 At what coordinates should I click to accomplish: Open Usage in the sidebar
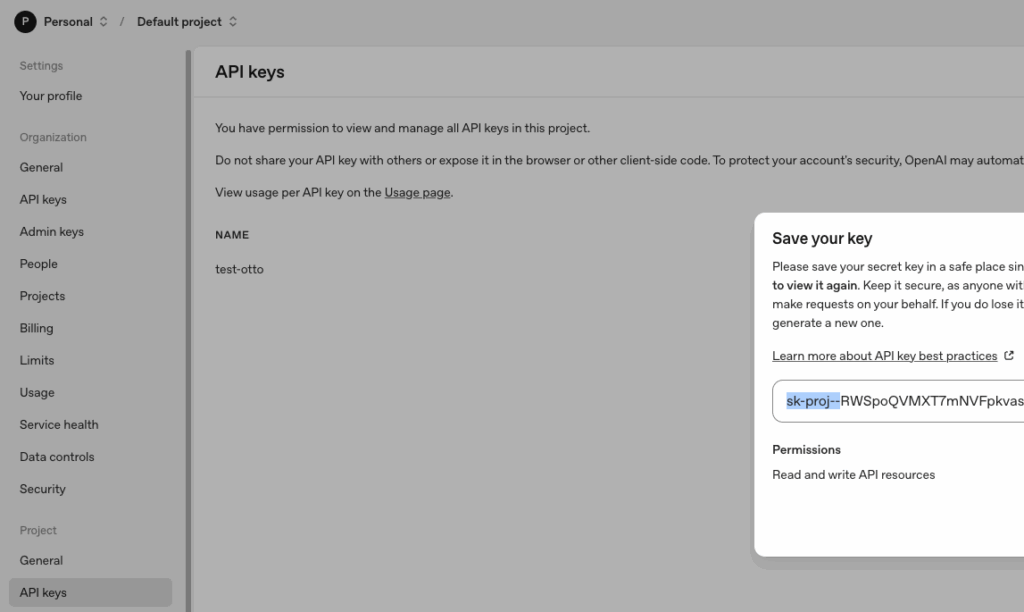point(37,392)
